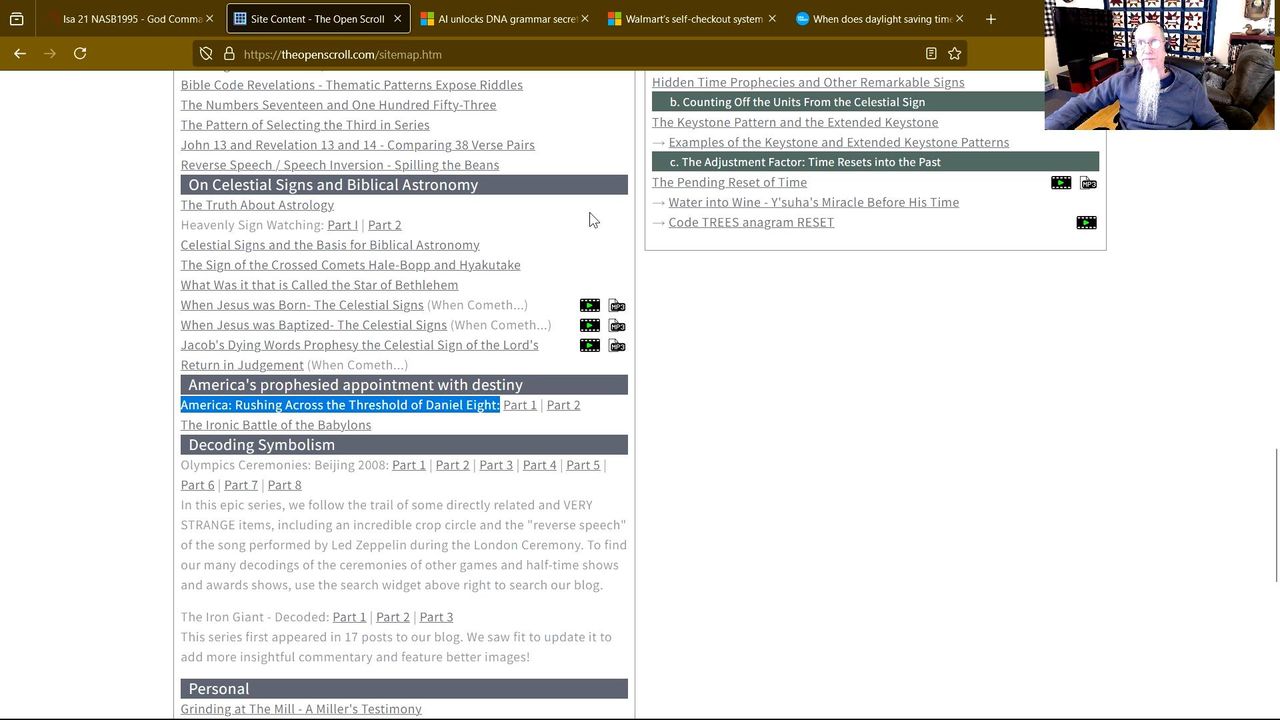Click the page vertical scrollbar thumb

[x=1276, y=515]
